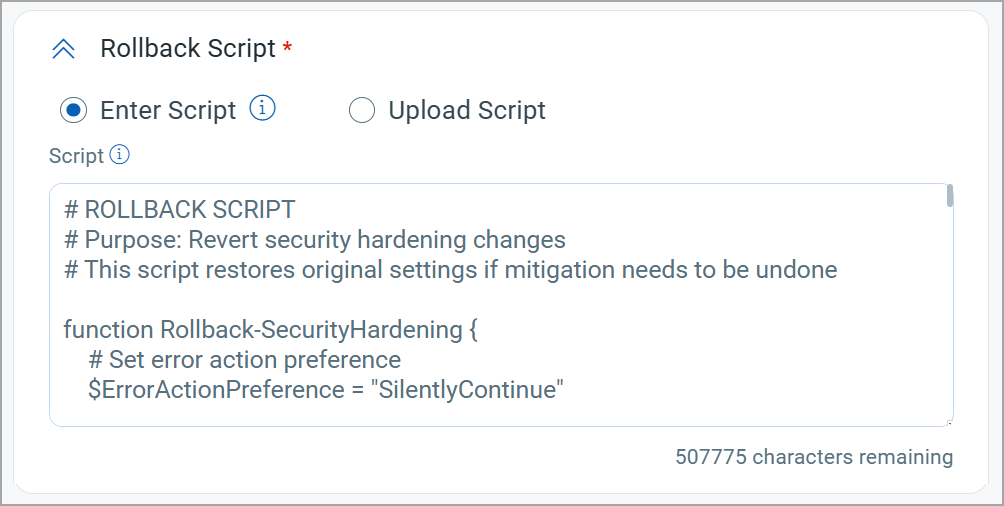The height and width of the screenshot is (506, 1004).
Task: Click the textarea resize grip corner
Action: pos(950,423)
